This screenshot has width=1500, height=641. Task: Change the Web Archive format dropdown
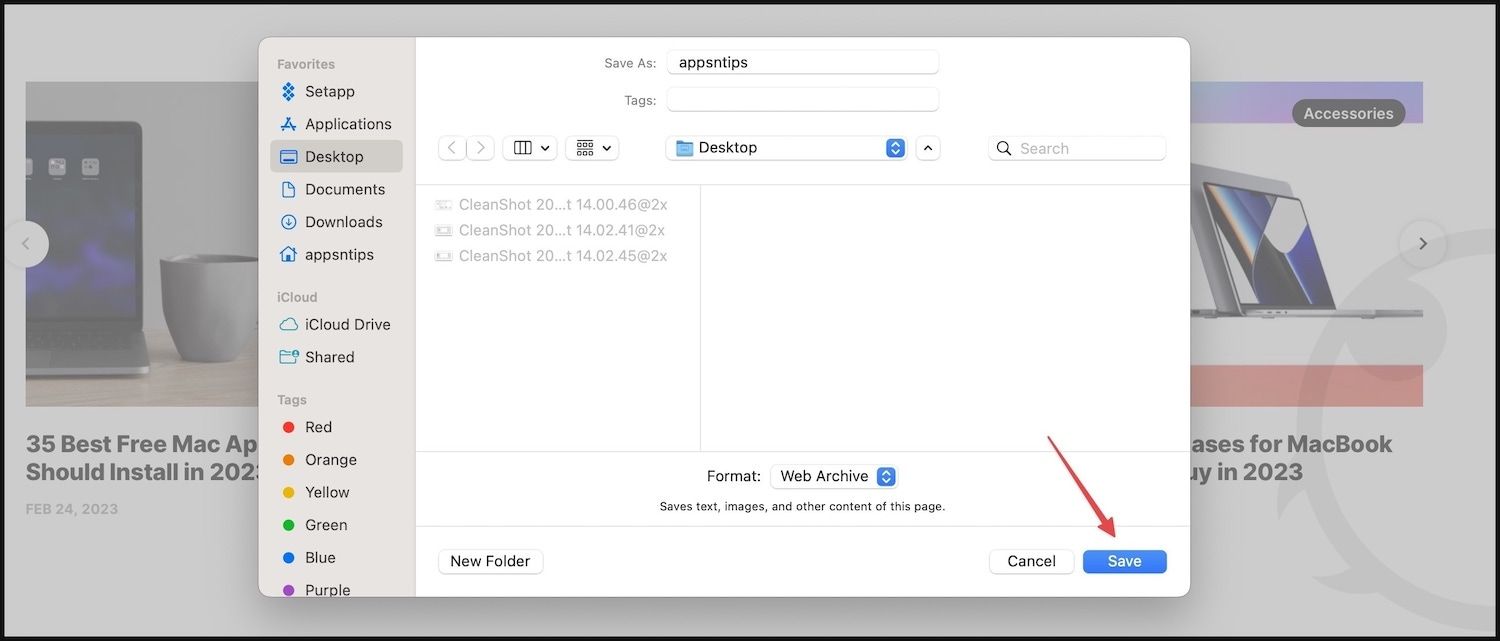(834, 477)
